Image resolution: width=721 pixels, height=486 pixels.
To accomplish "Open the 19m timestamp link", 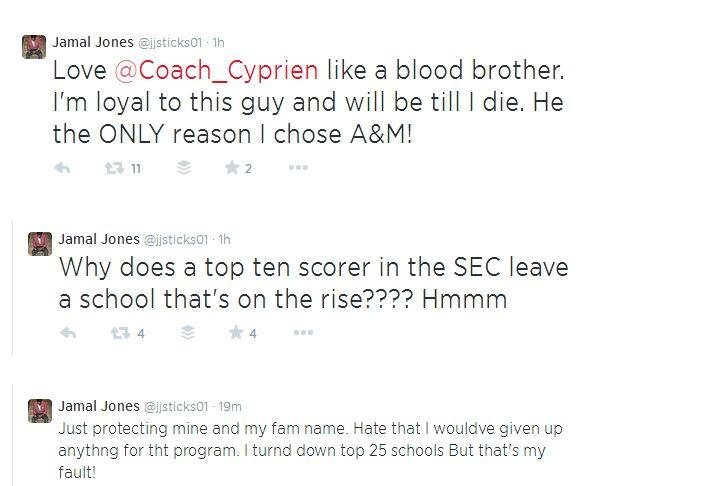I will tap(230, 407).
